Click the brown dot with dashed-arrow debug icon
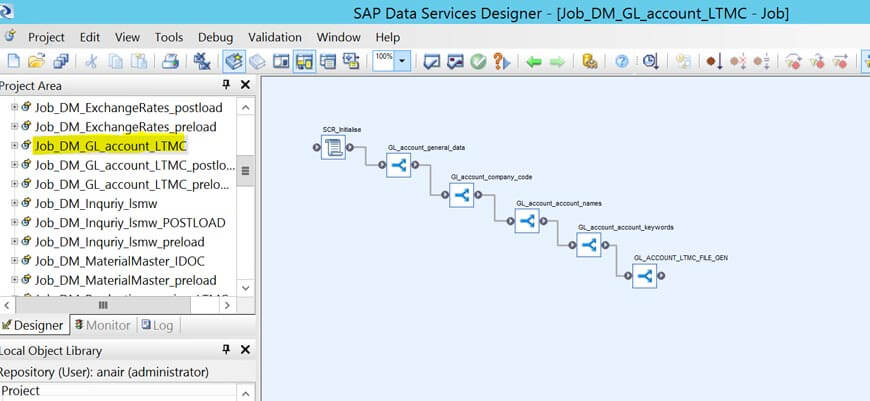Viewport: 870px width, 401px height. (761, 62)
